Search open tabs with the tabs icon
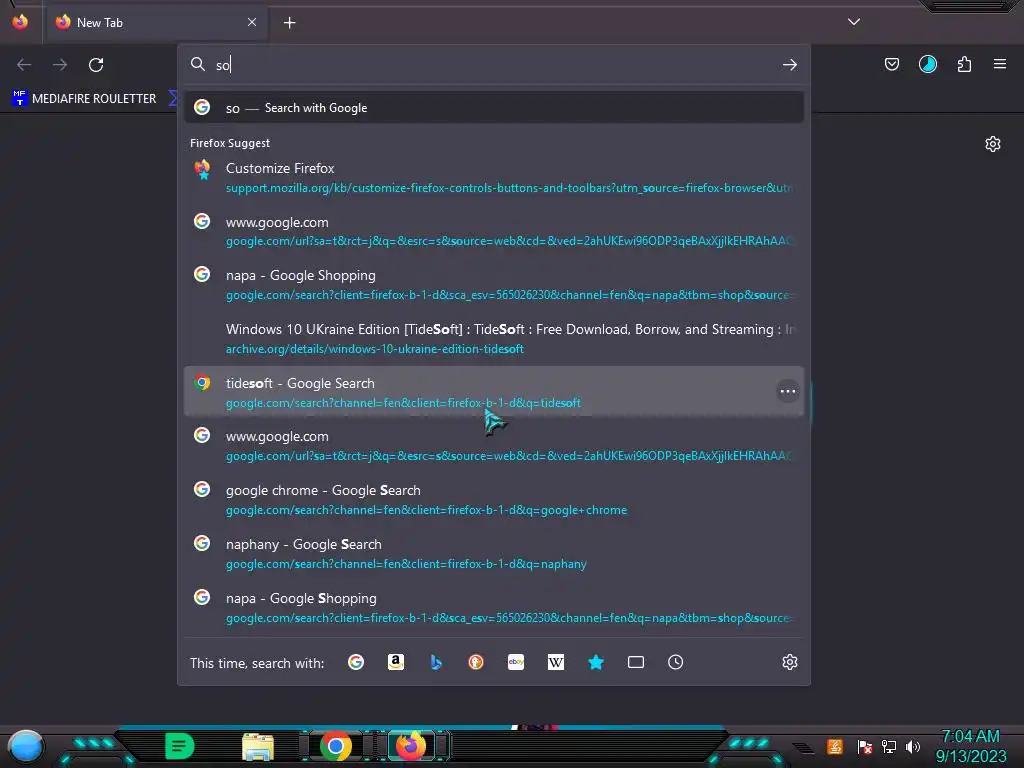Image resolution: width=1024 pixels, height=768 pixels. pyautogui.click(x=635, y=662)
